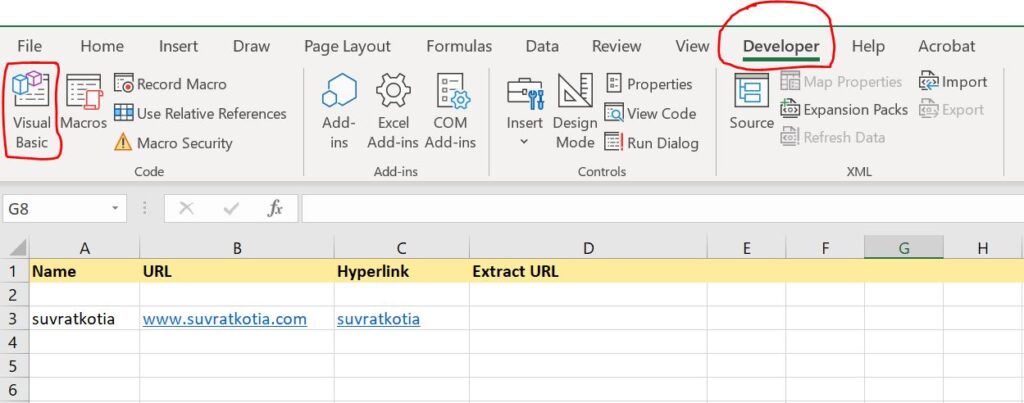Viewport: 1024px width, 403px height.
Task: Select column C header
Action: (402, 248)
